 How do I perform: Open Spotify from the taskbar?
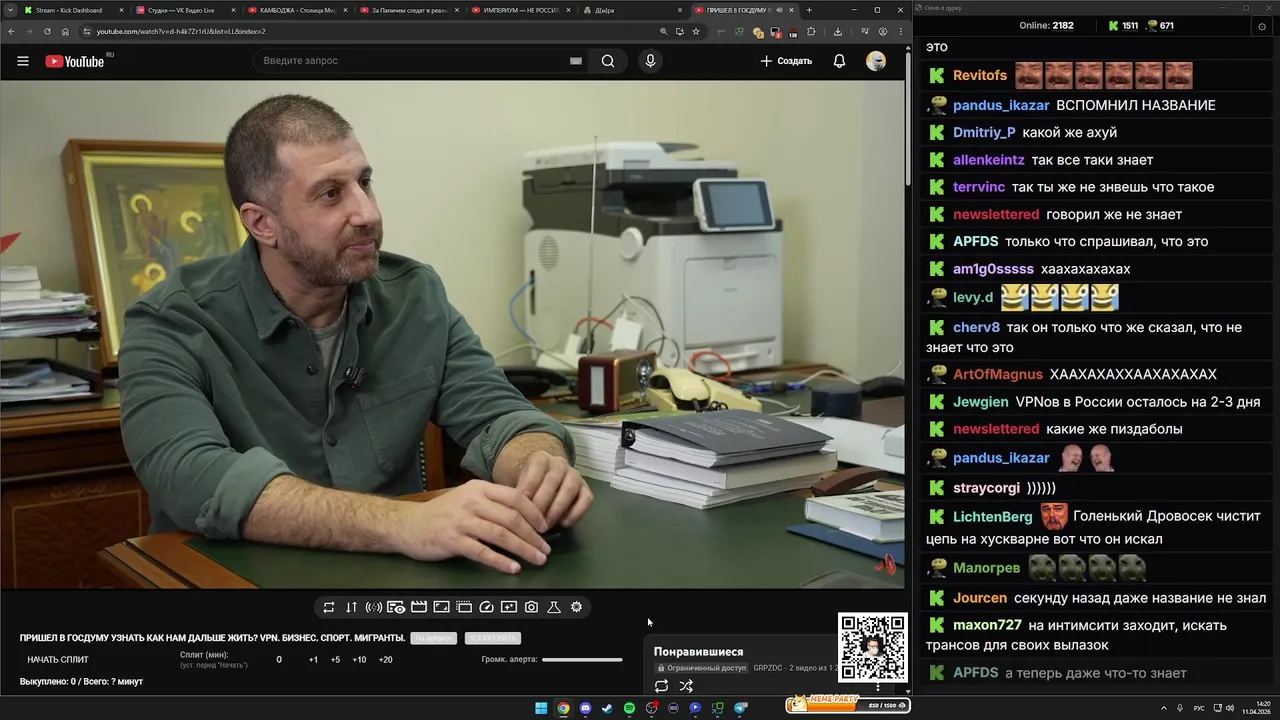point(629,708)
